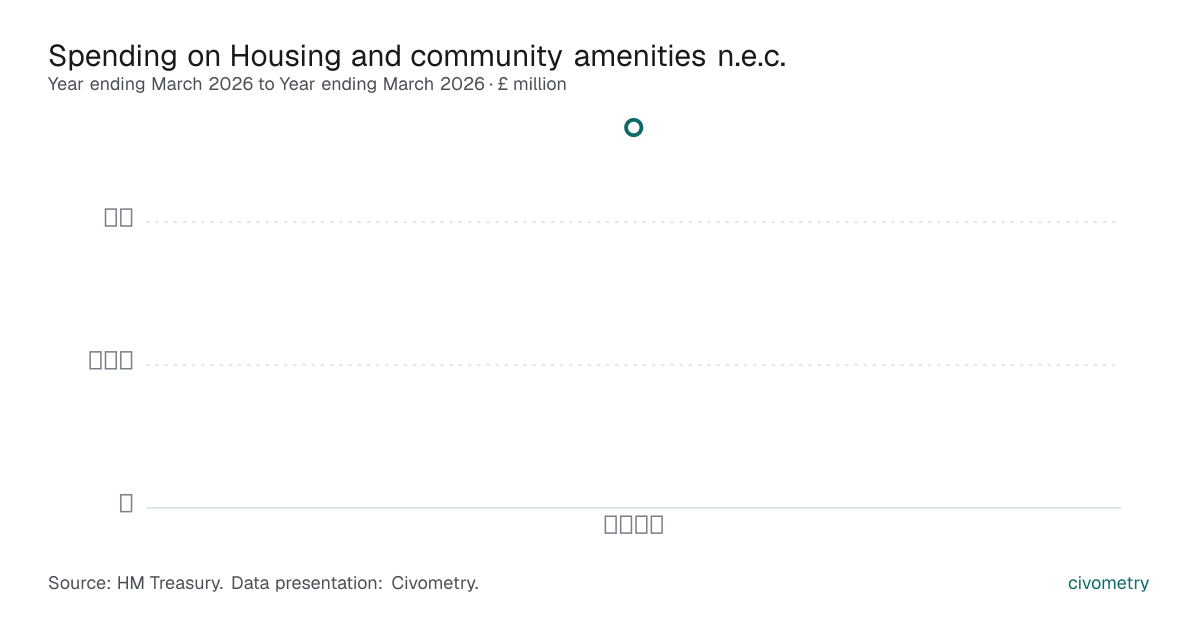Click the middle dotted horizontal gridline
Image resolution: width=1200 pixels, height=630 pixels.
[x=633, y=365]
